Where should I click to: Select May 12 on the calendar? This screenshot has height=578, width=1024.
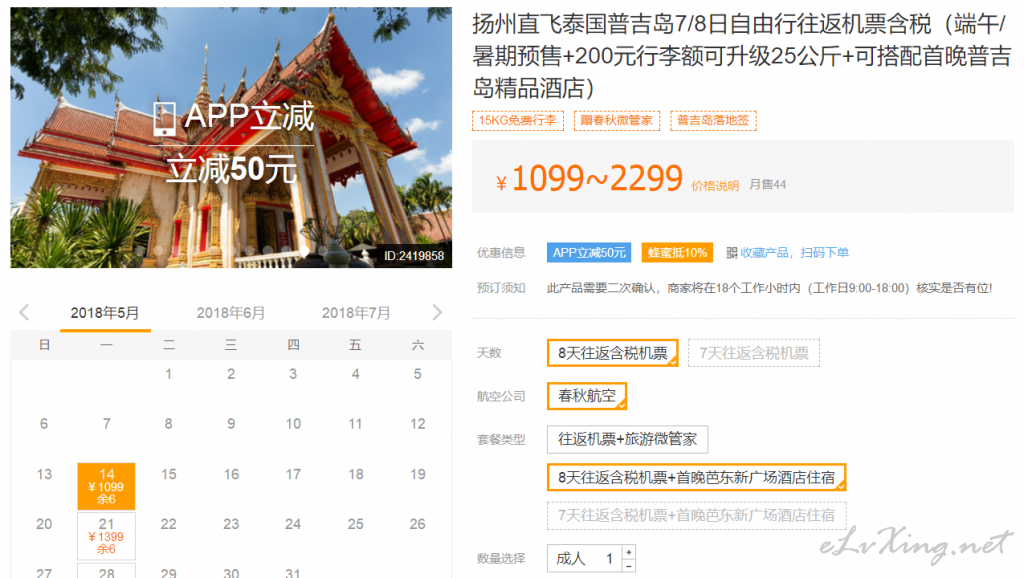417,424
